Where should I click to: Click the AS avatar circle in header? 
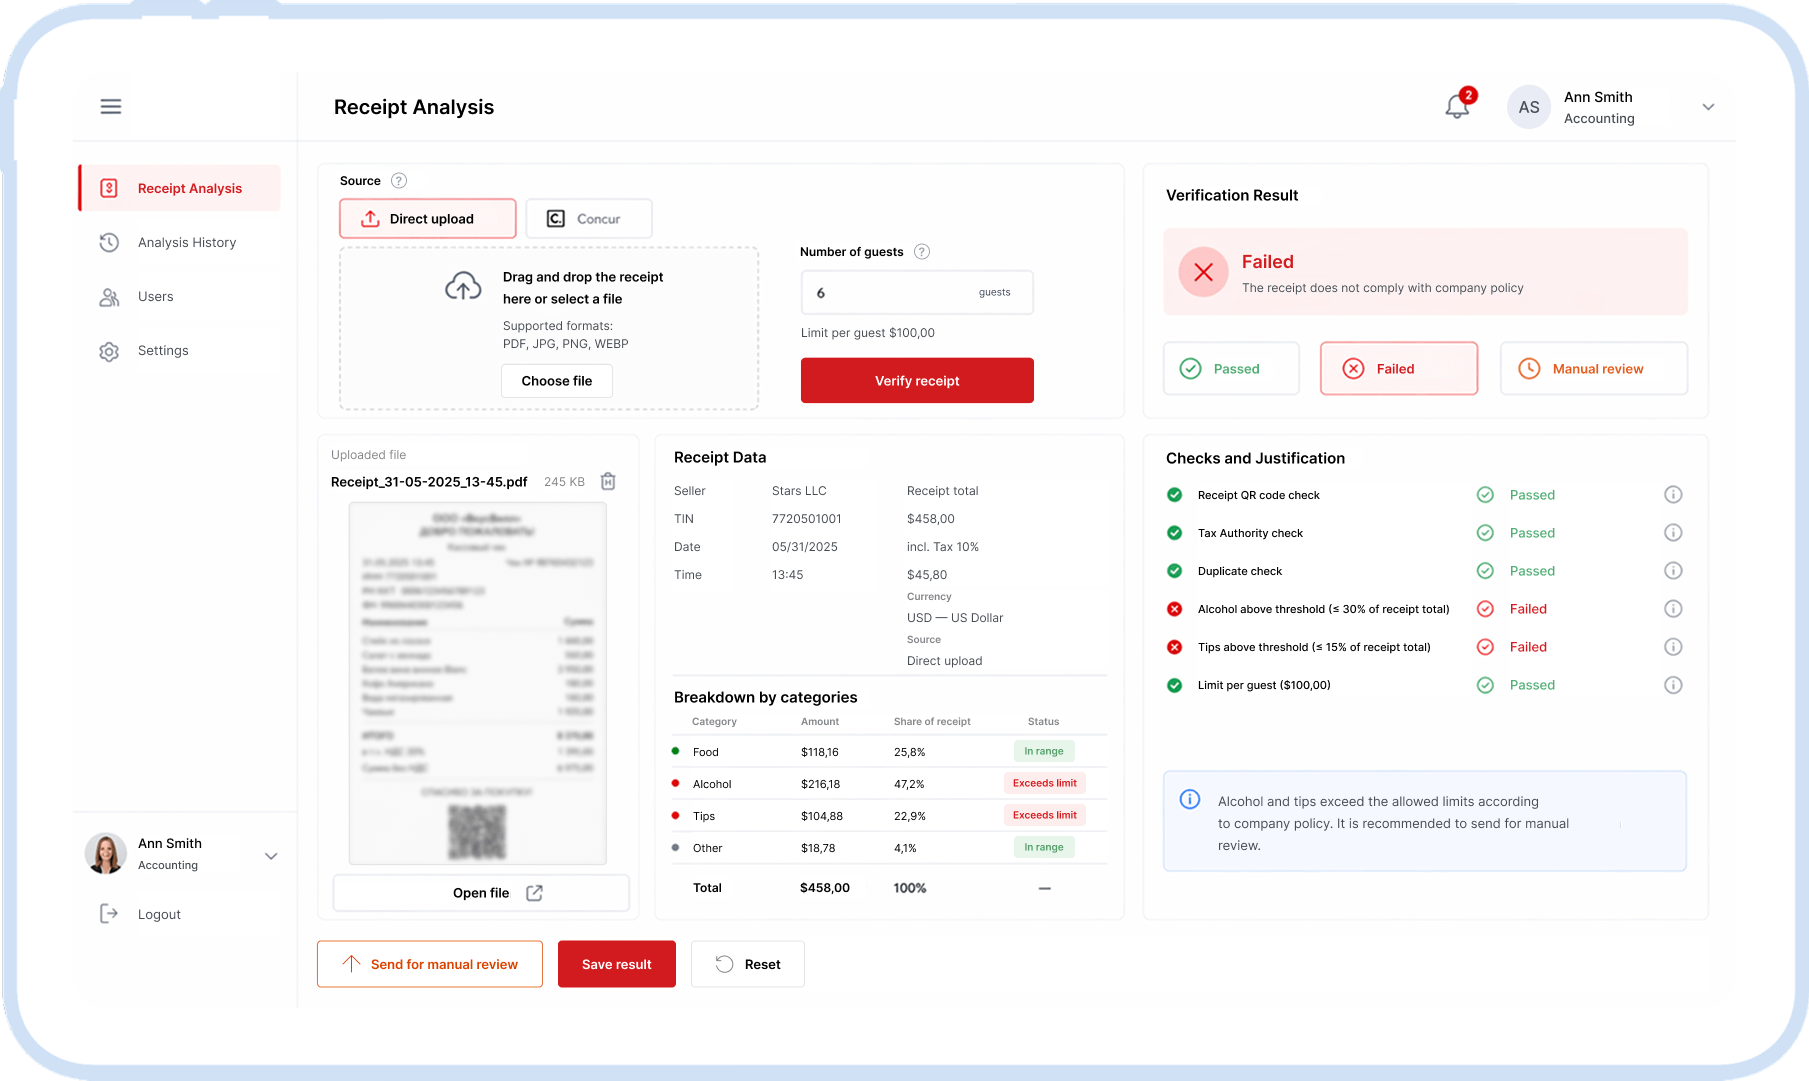click(1529, 107)
